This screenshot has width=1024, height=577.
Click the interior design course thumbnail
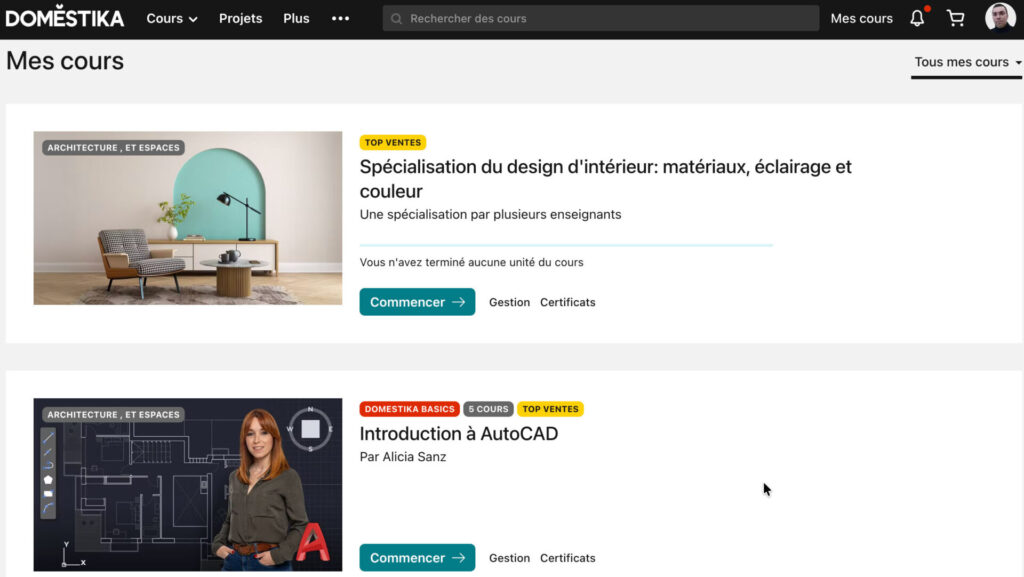click(x=188, y=218)
